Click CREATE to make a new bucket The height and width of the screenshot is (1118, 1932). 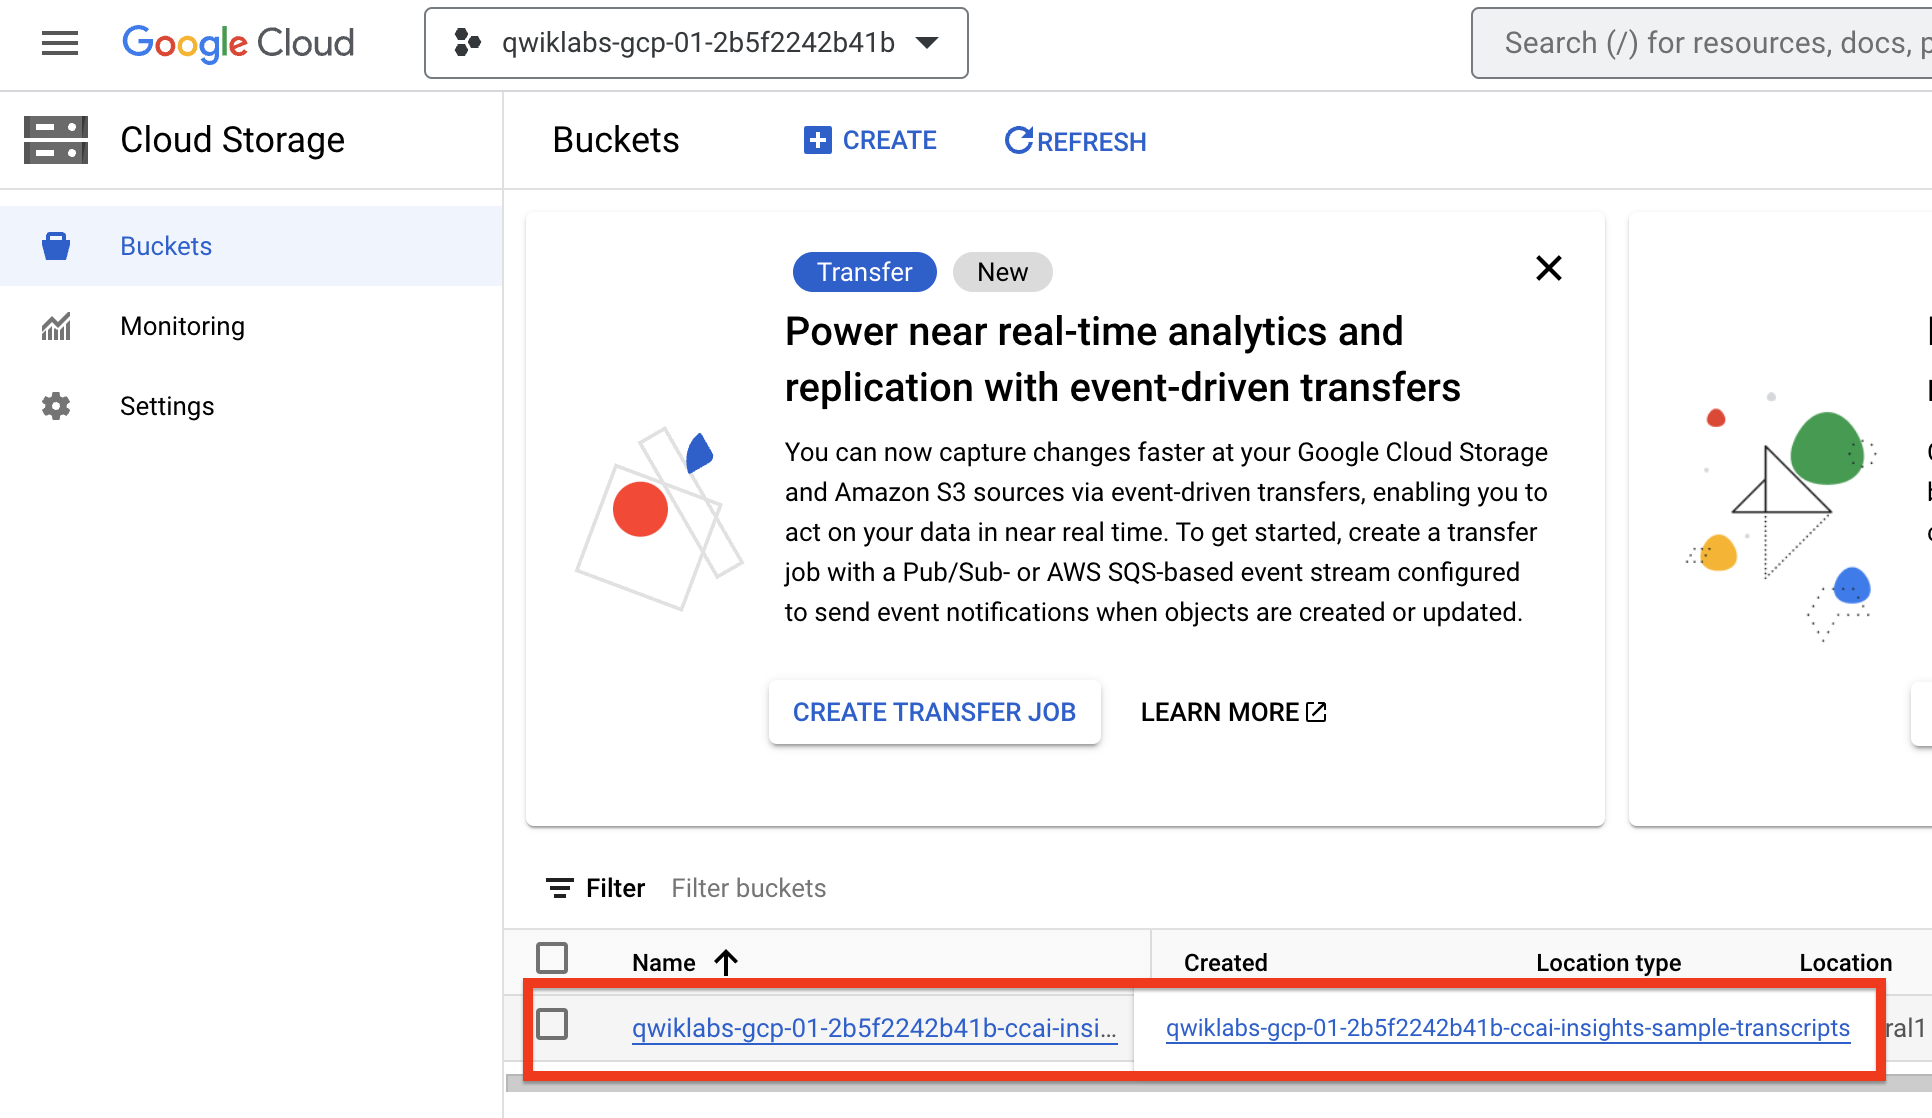[870, 140]
